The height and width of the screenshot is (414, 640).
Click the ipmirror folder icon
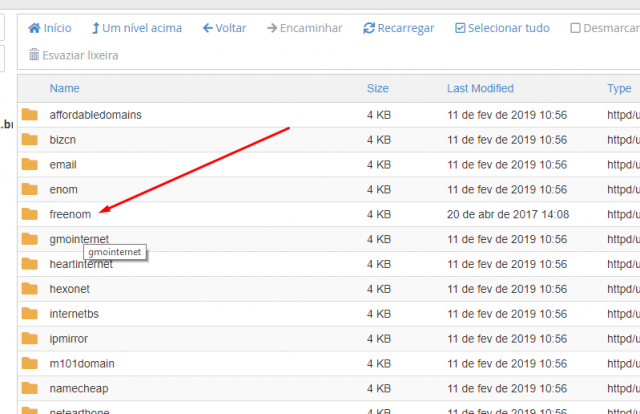[x=30, y=338]
